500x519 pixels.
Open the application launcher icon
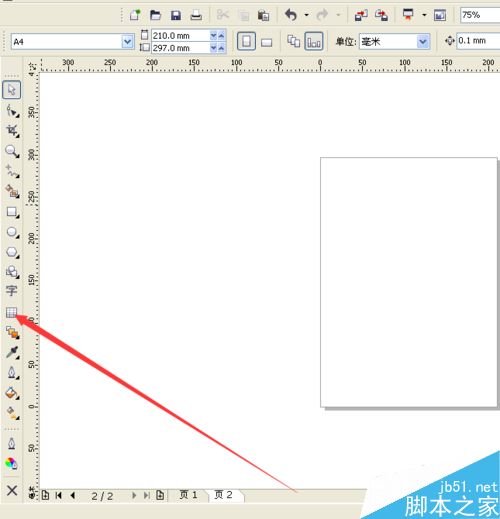[x=408, y=15]
